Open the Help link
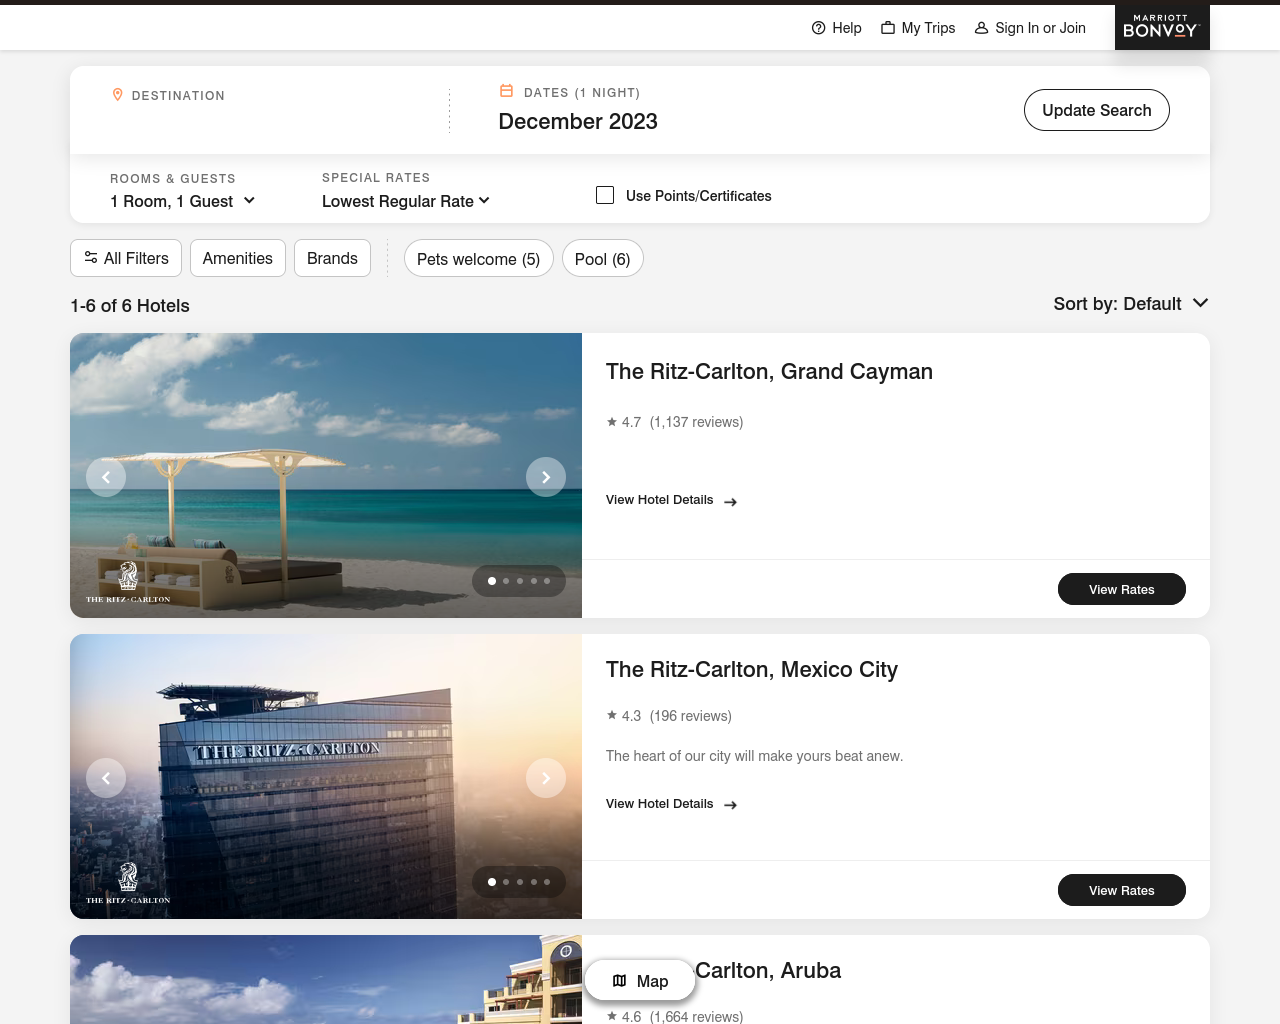 click(836, 28)
